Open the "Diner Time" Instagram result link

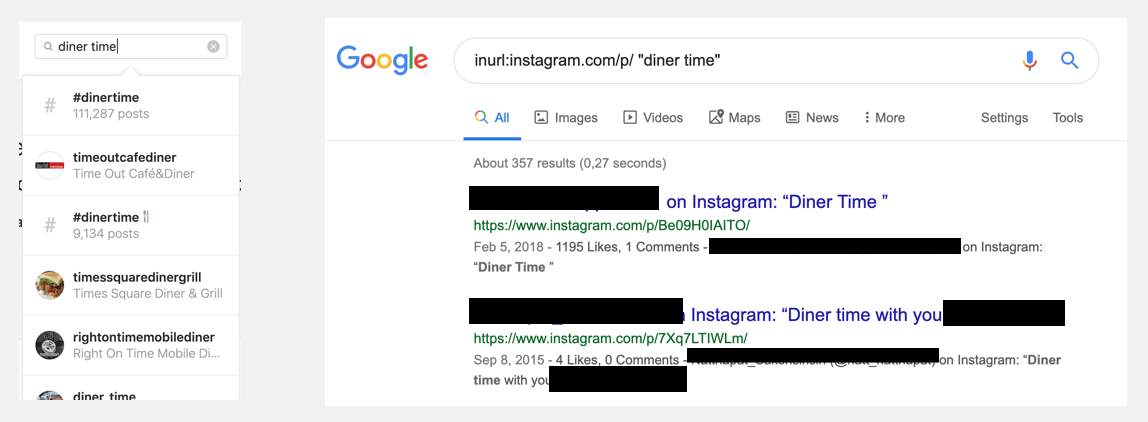point(777,202)
